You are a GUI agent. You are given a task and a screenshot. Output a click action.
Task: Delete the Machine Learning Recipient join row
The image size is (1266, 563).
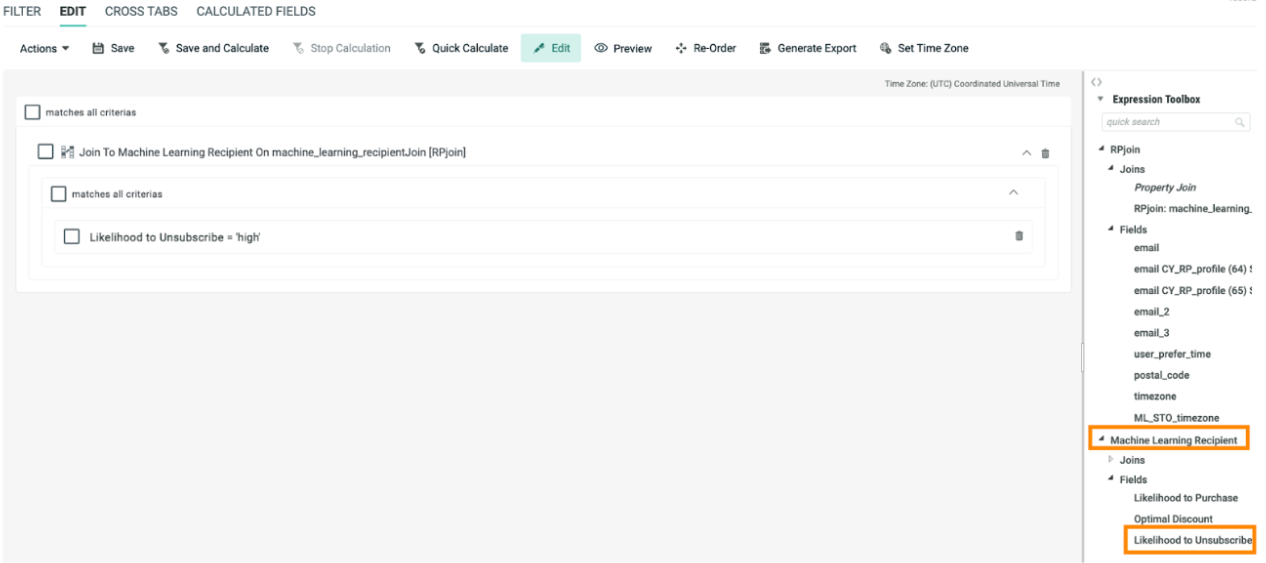click(1046, 153)
